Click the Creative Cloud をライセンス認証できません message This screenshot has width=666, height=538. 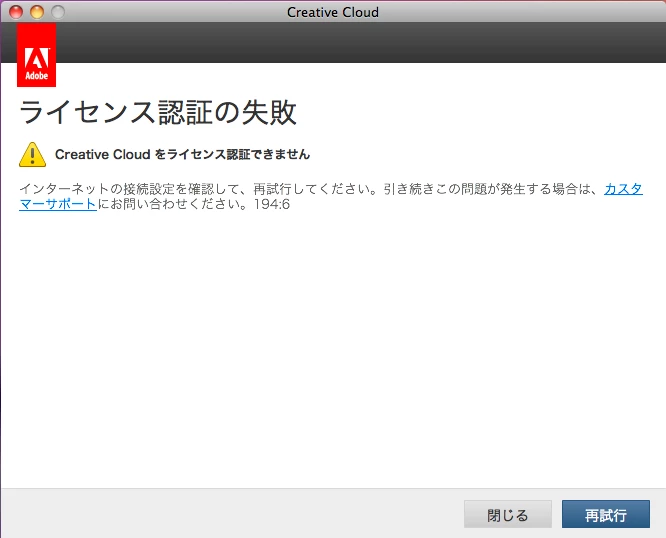[x=183, y=154]
